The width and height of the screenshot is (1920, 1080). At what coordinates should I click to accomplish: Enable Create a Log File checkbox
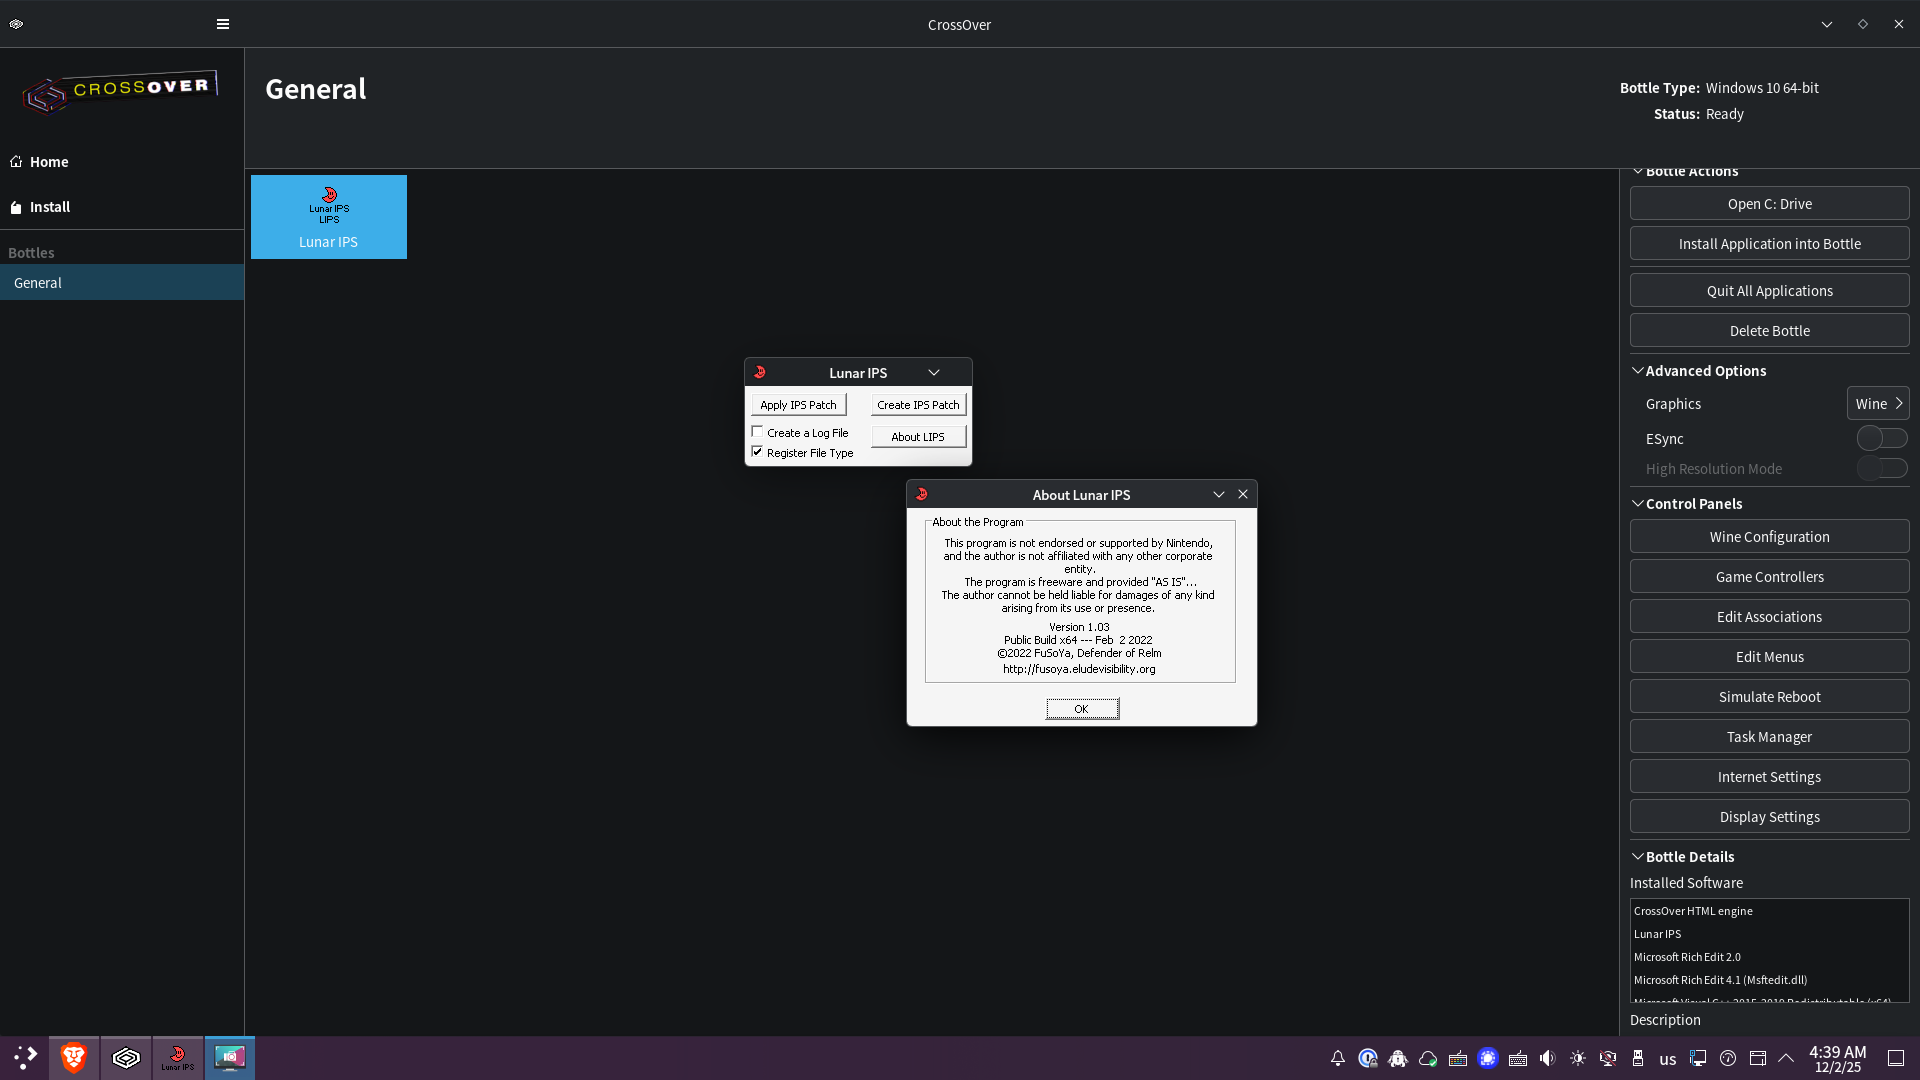click(757, 432)
